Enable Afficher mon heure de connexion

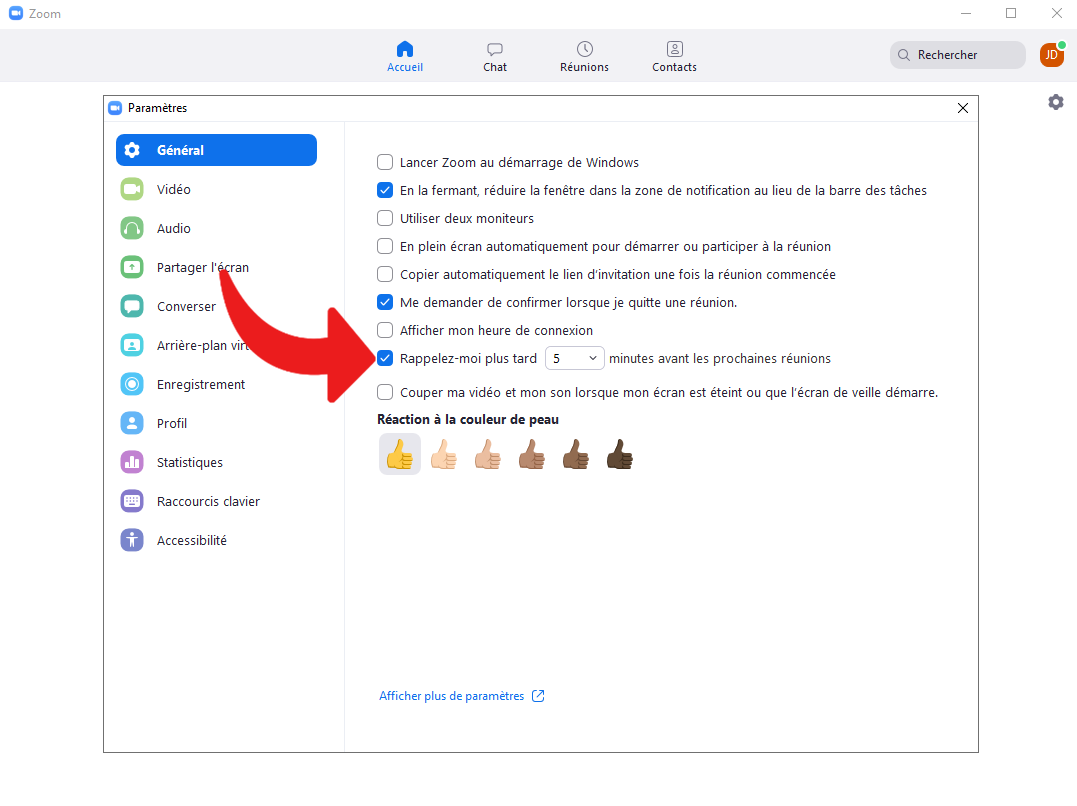tap(385, 331)
